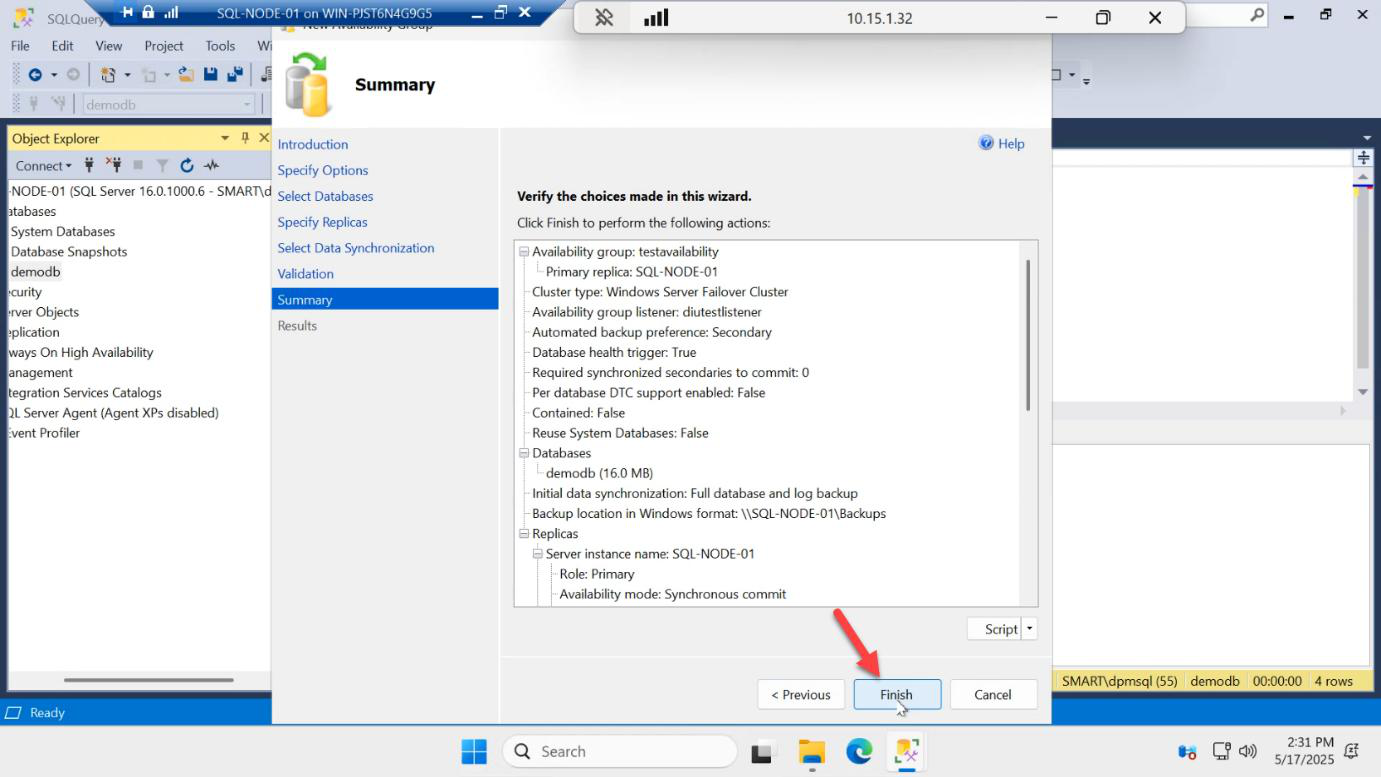1381x777 pixels.
Task: Open the toolbar overflow options arrow
Action: 1087,79
